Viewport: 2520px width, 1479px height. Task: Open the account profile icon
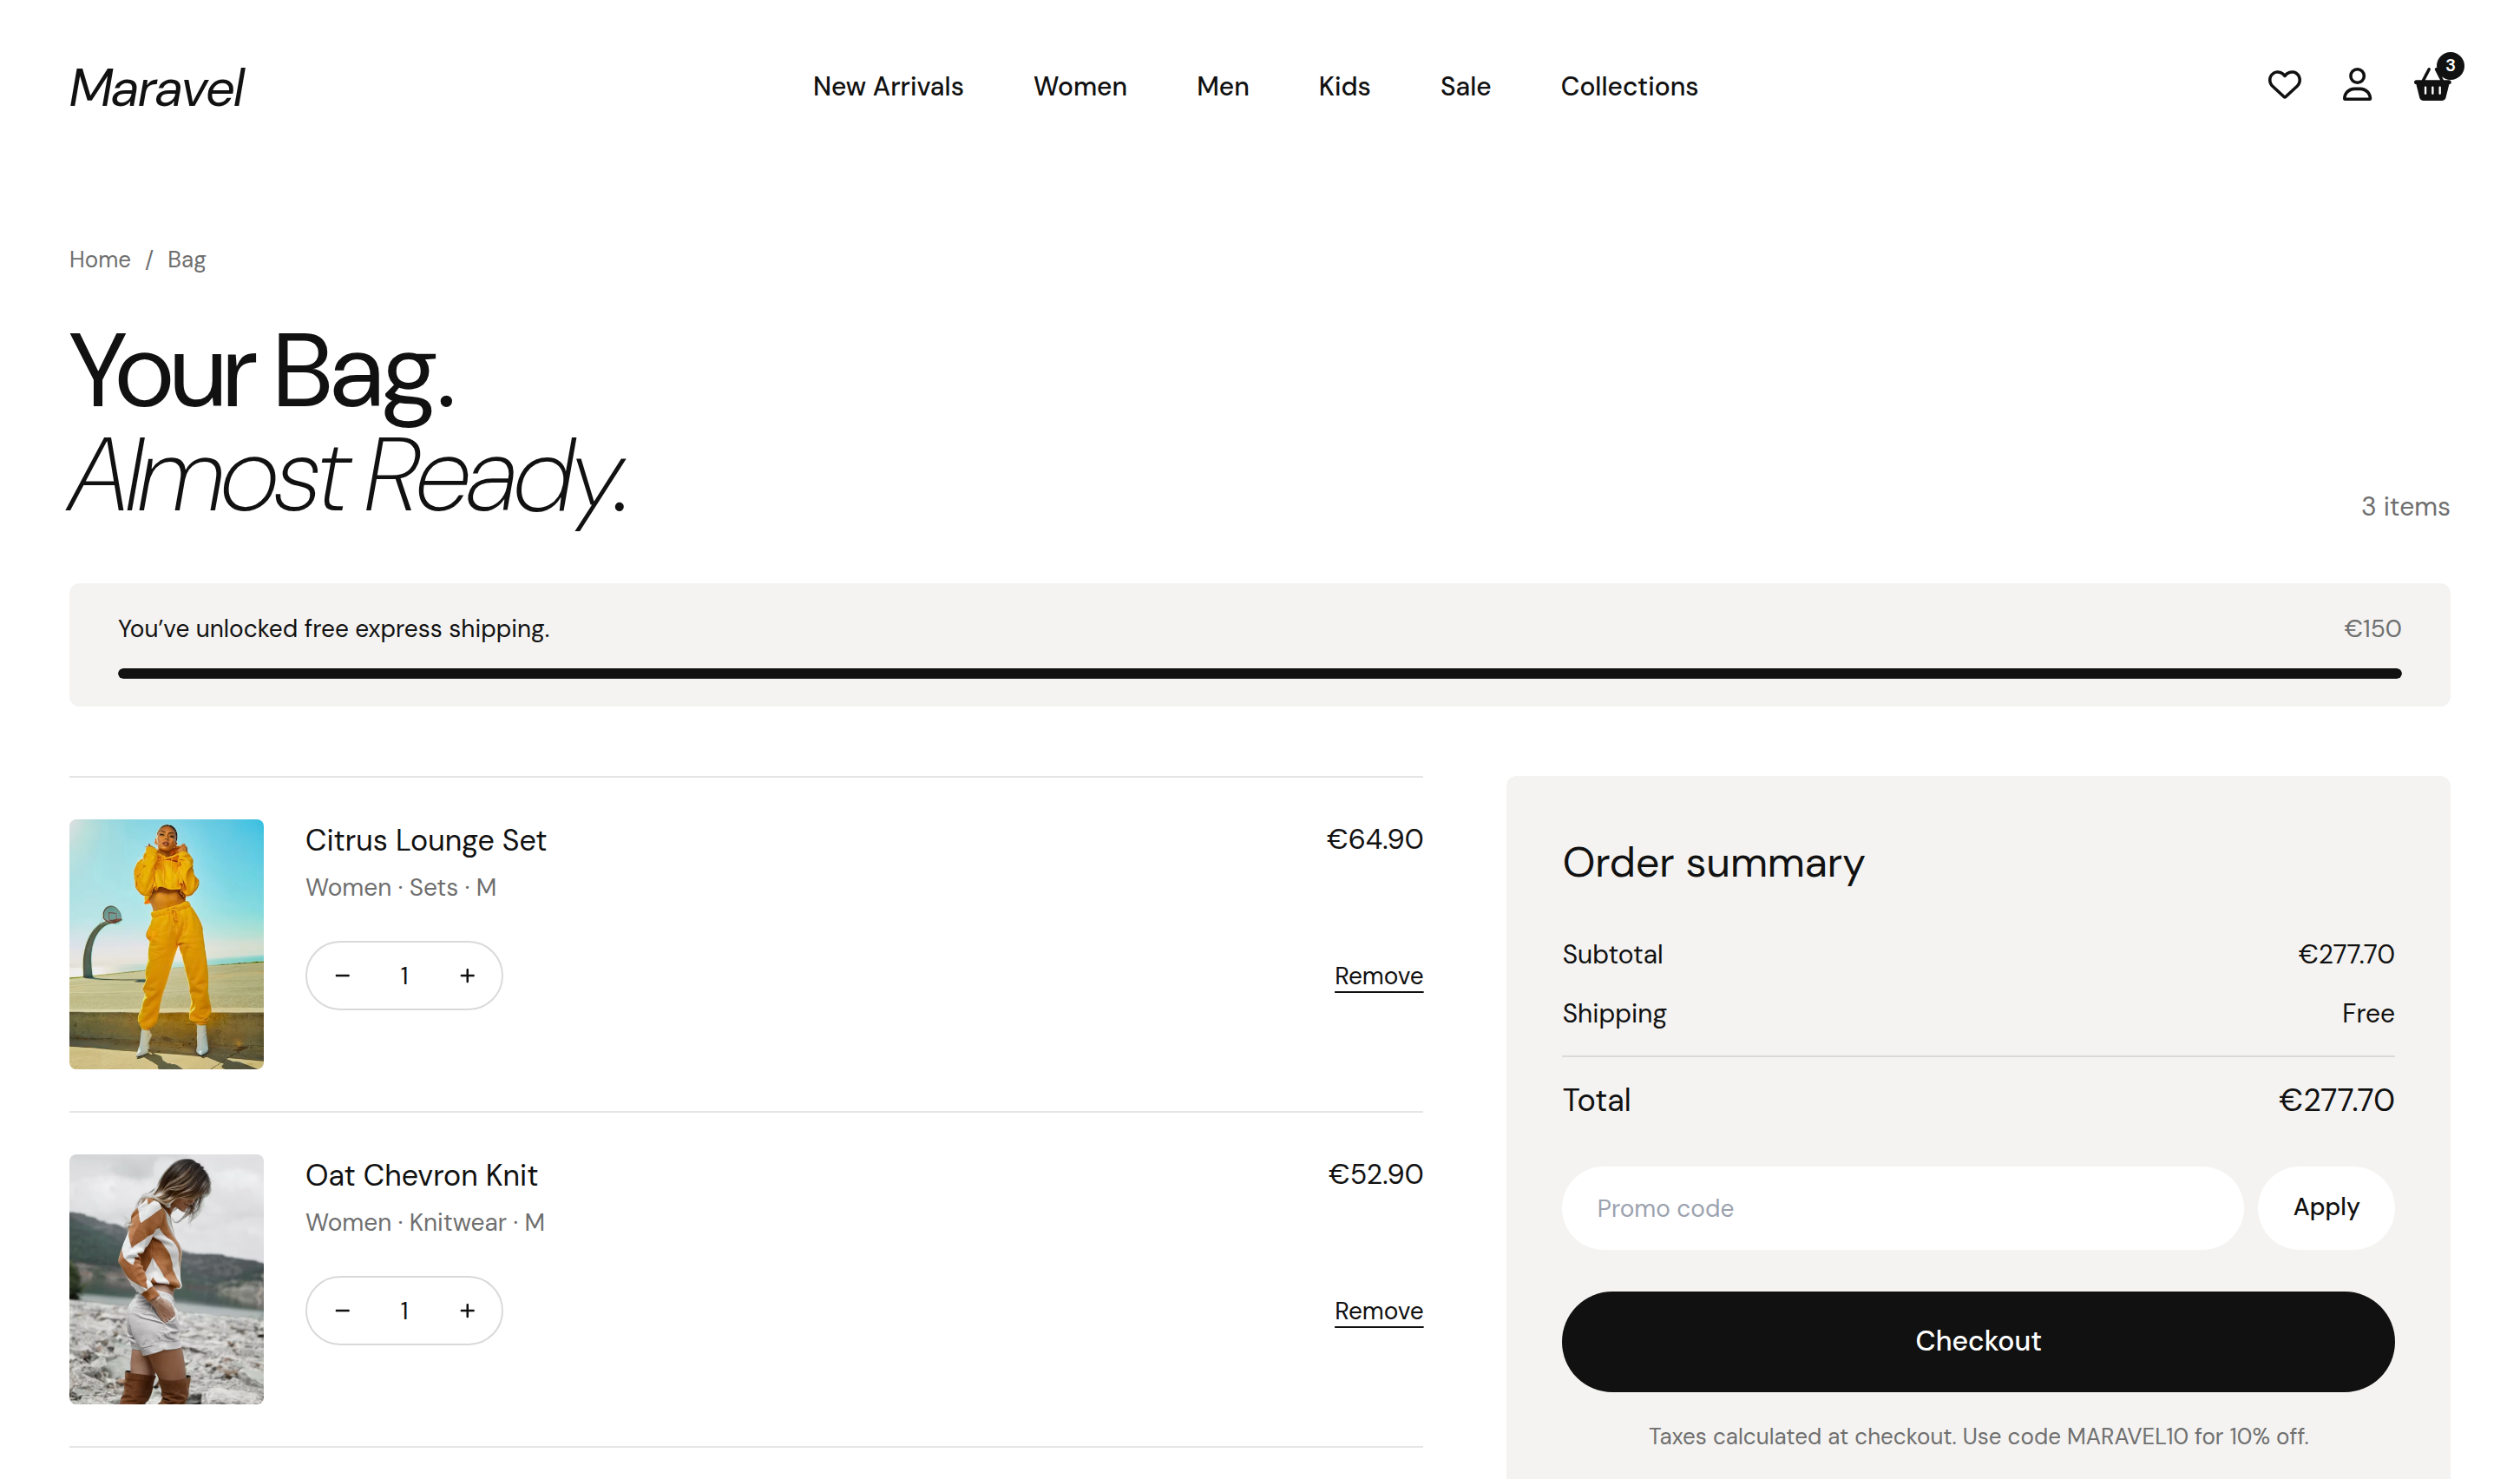[x=2357, y=85]
